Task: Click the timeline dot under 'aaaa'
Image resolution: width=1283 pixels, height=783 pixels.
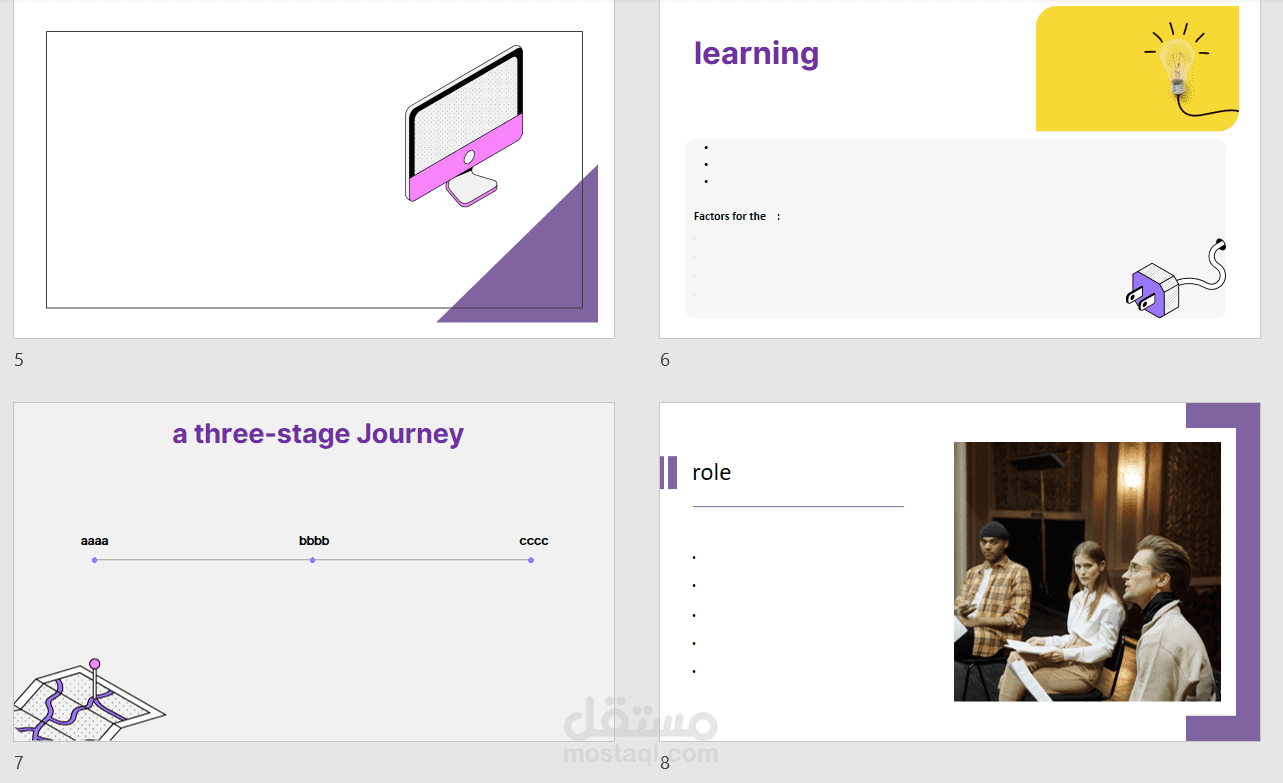Action: pos(94,560)
